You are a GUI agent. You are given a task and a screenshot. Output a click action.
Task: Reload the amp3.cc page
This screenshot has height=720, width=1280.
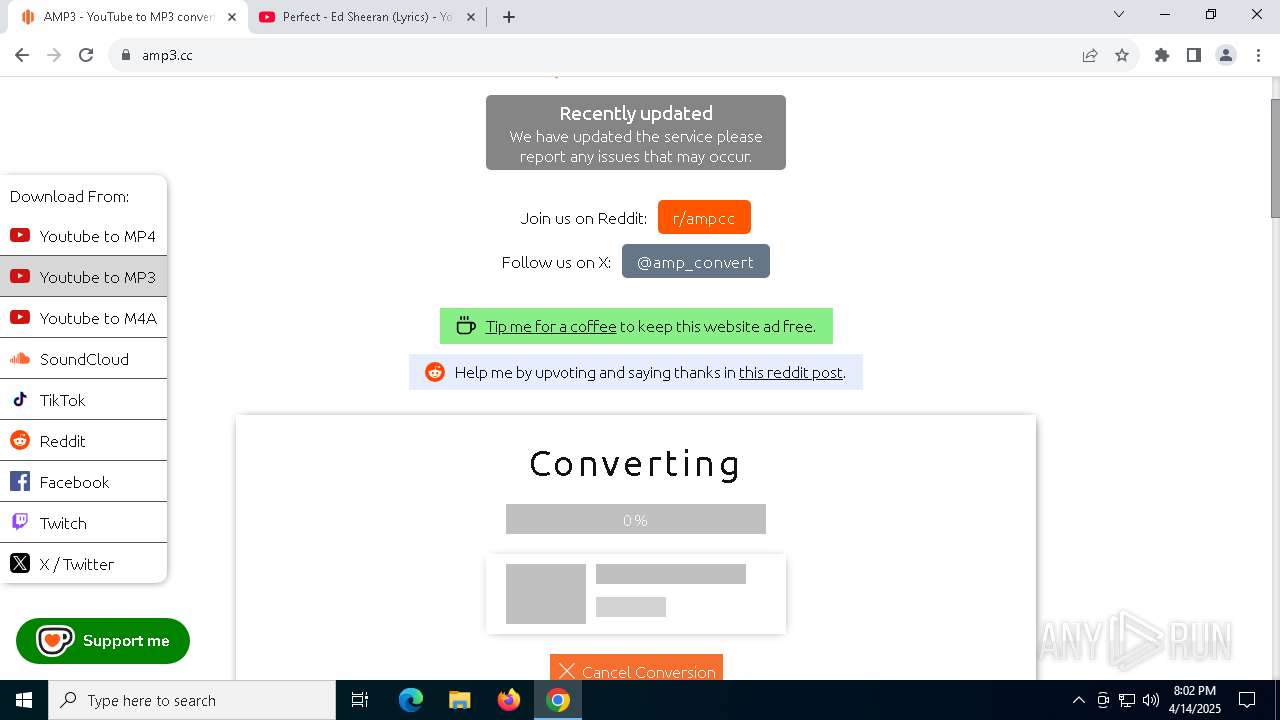[86, 55]
